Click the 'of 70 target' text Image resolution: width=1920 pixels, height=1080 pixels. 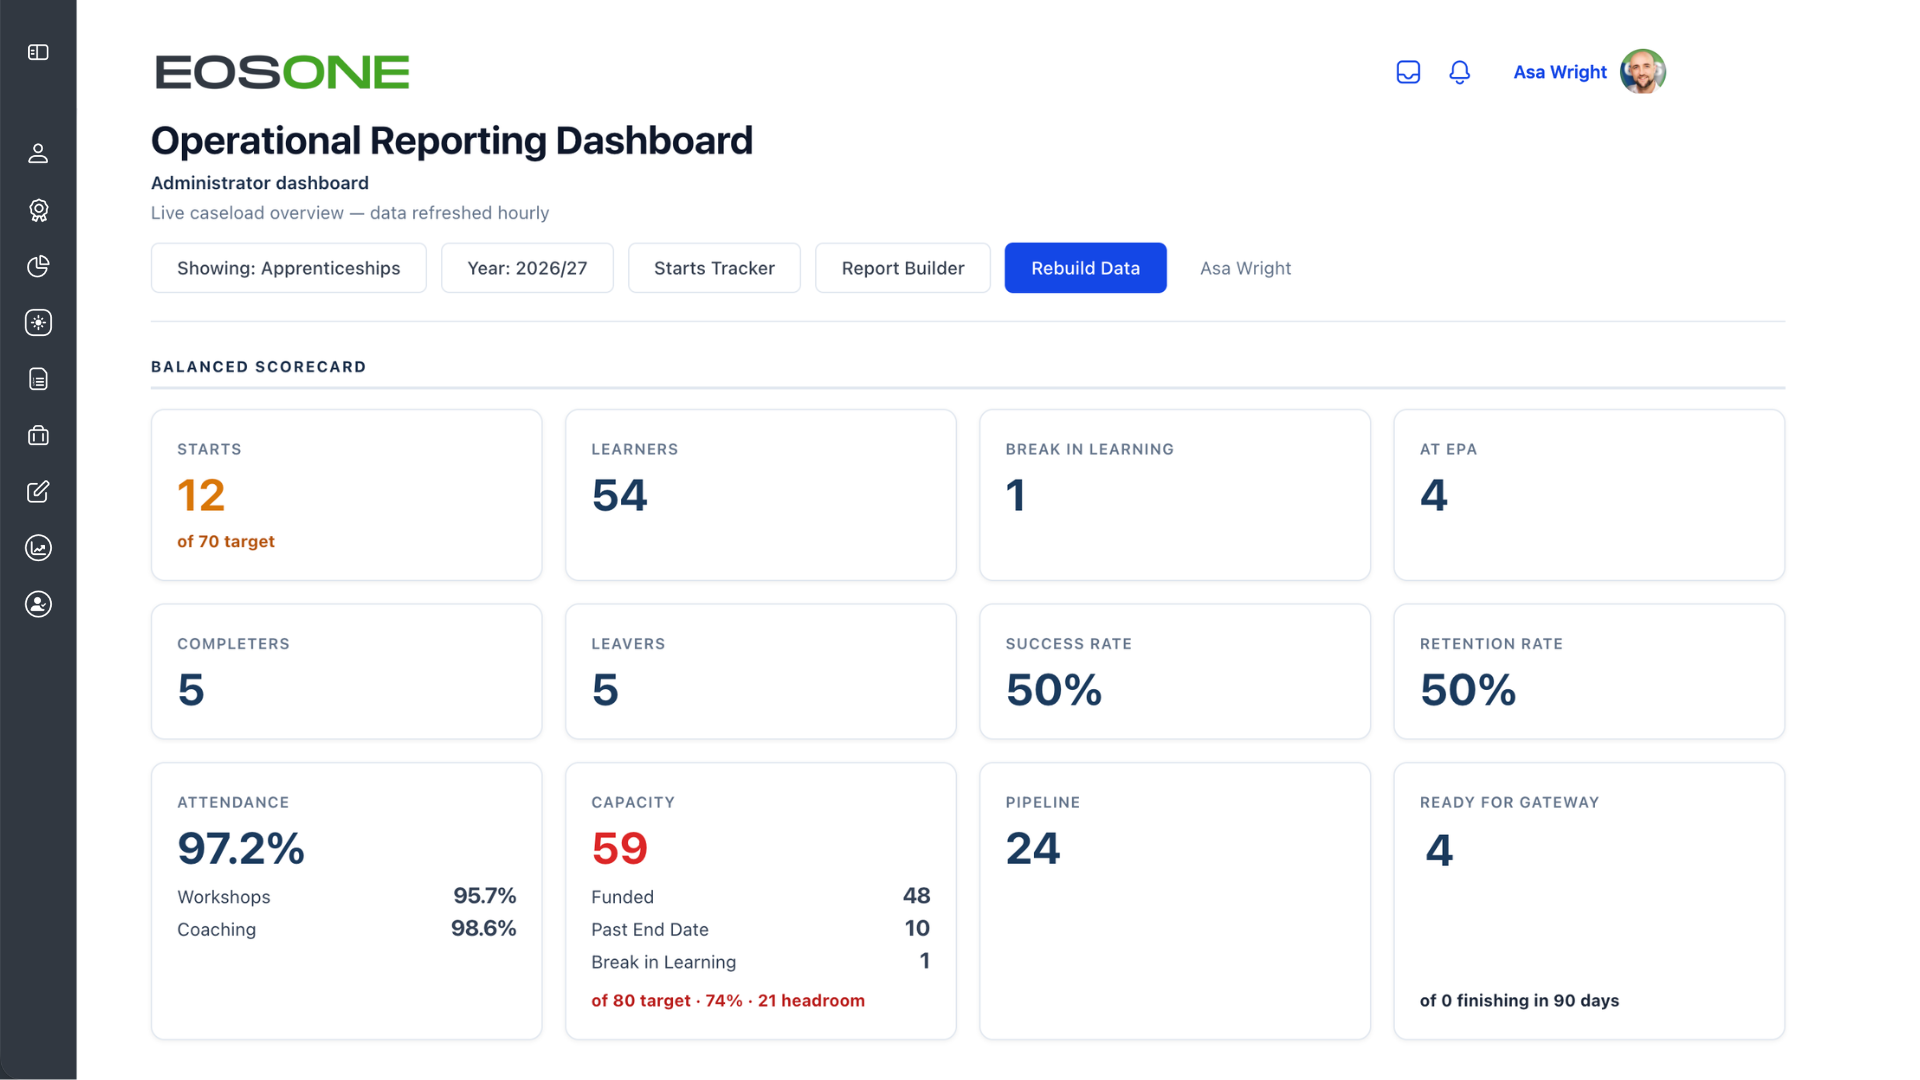pyautogui.click(x=225, y=541)
